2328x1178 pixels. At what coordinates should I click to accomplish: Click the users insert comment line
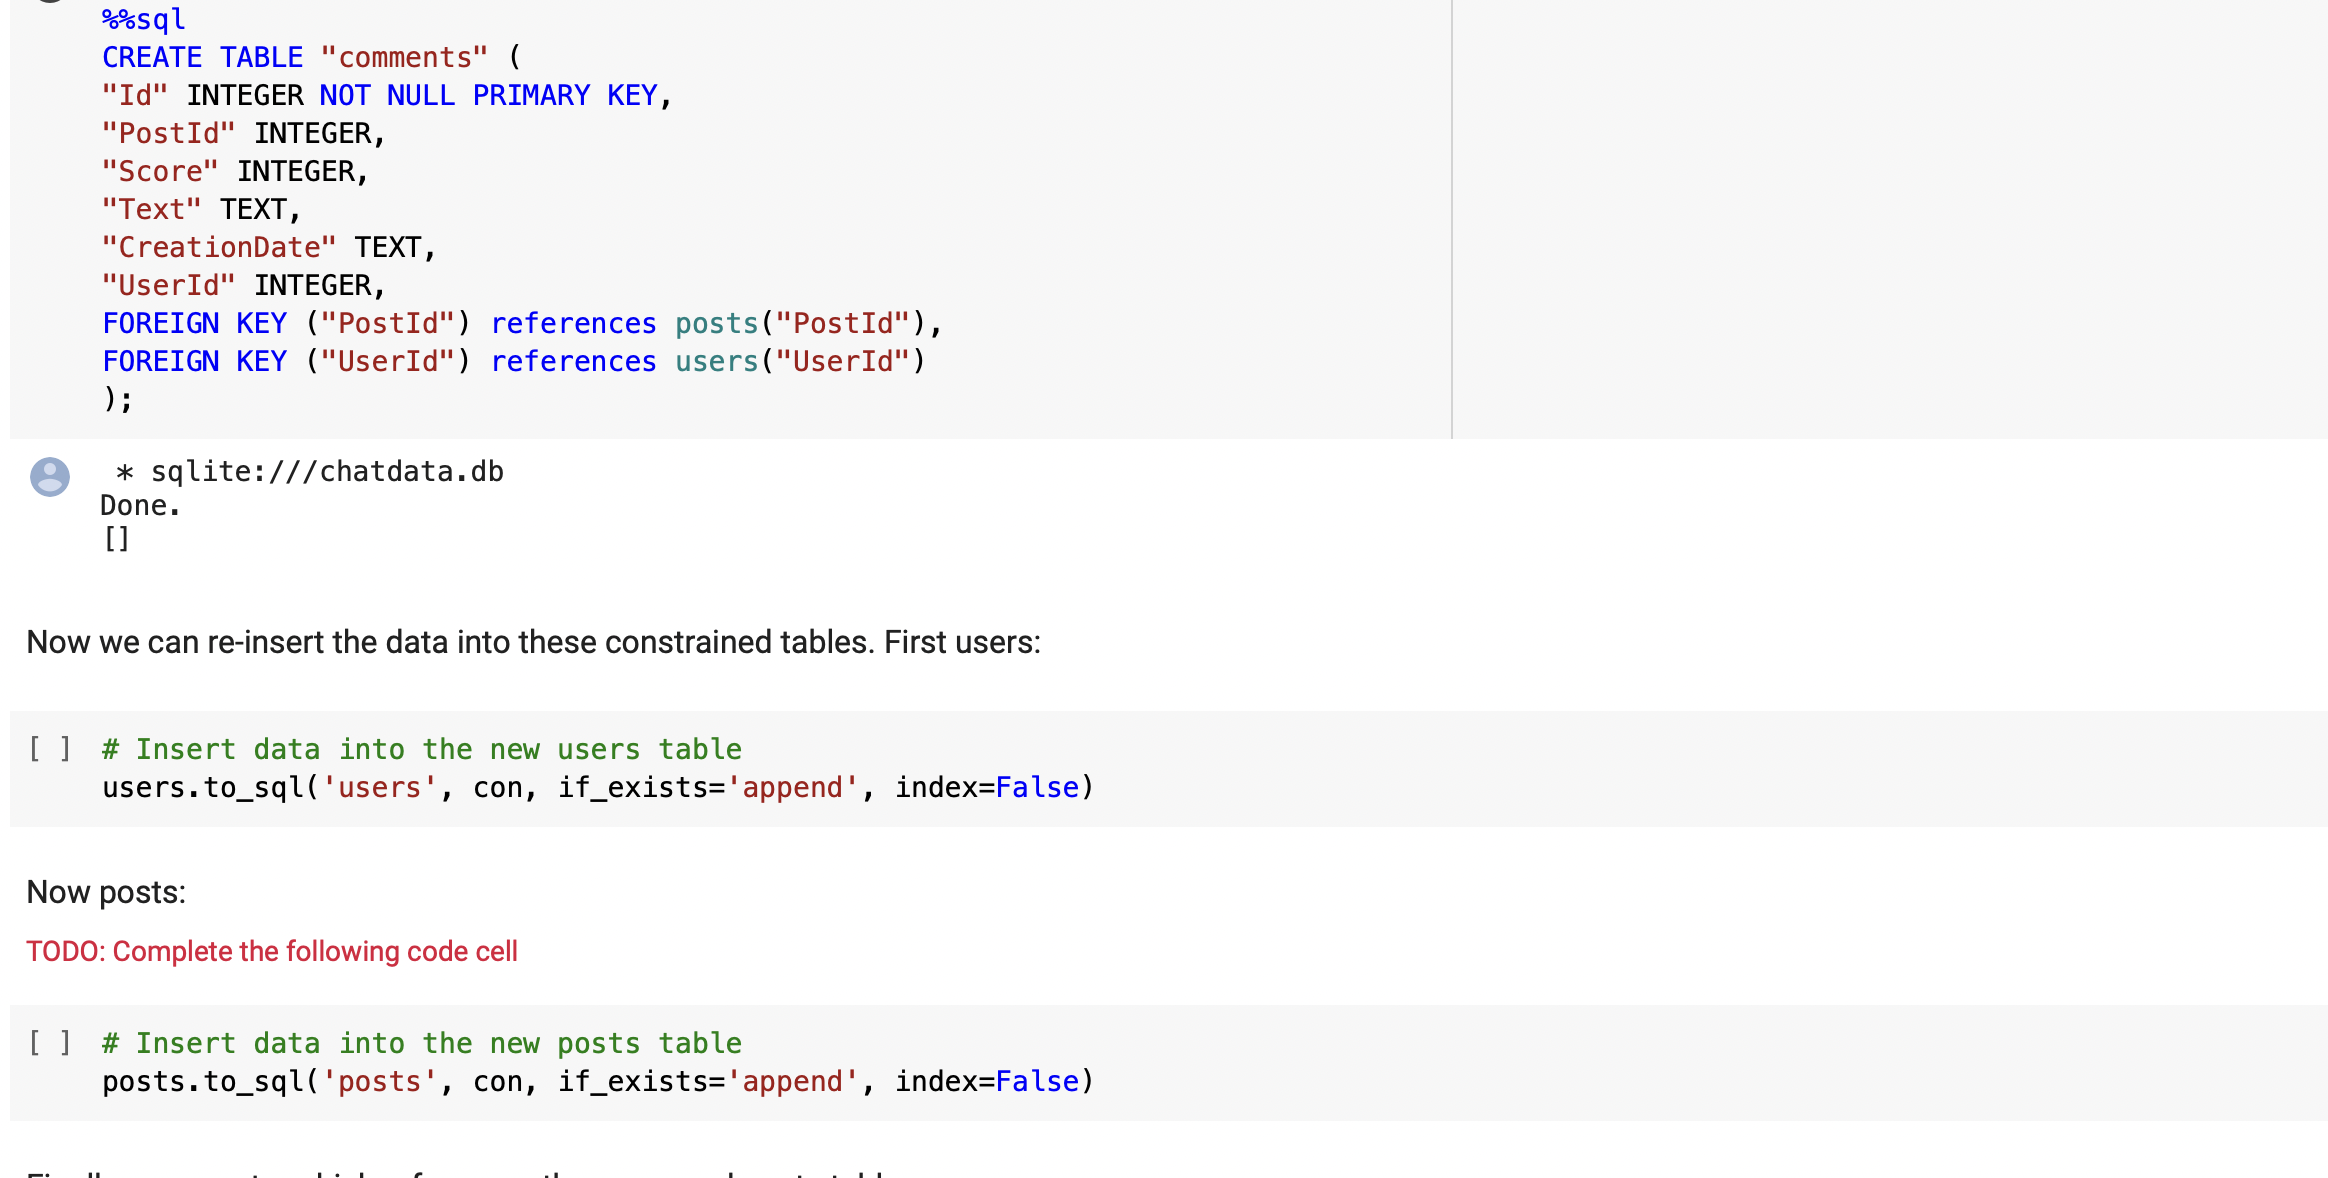click(421, 749)
